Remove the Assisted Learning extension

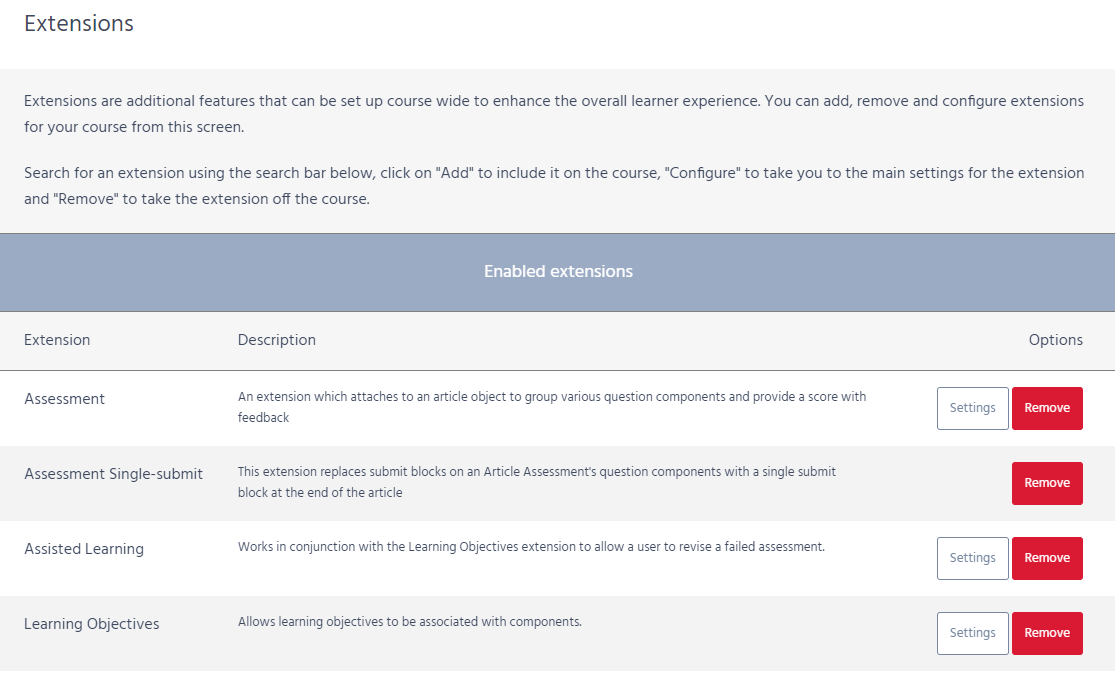tap(1047, 558)
